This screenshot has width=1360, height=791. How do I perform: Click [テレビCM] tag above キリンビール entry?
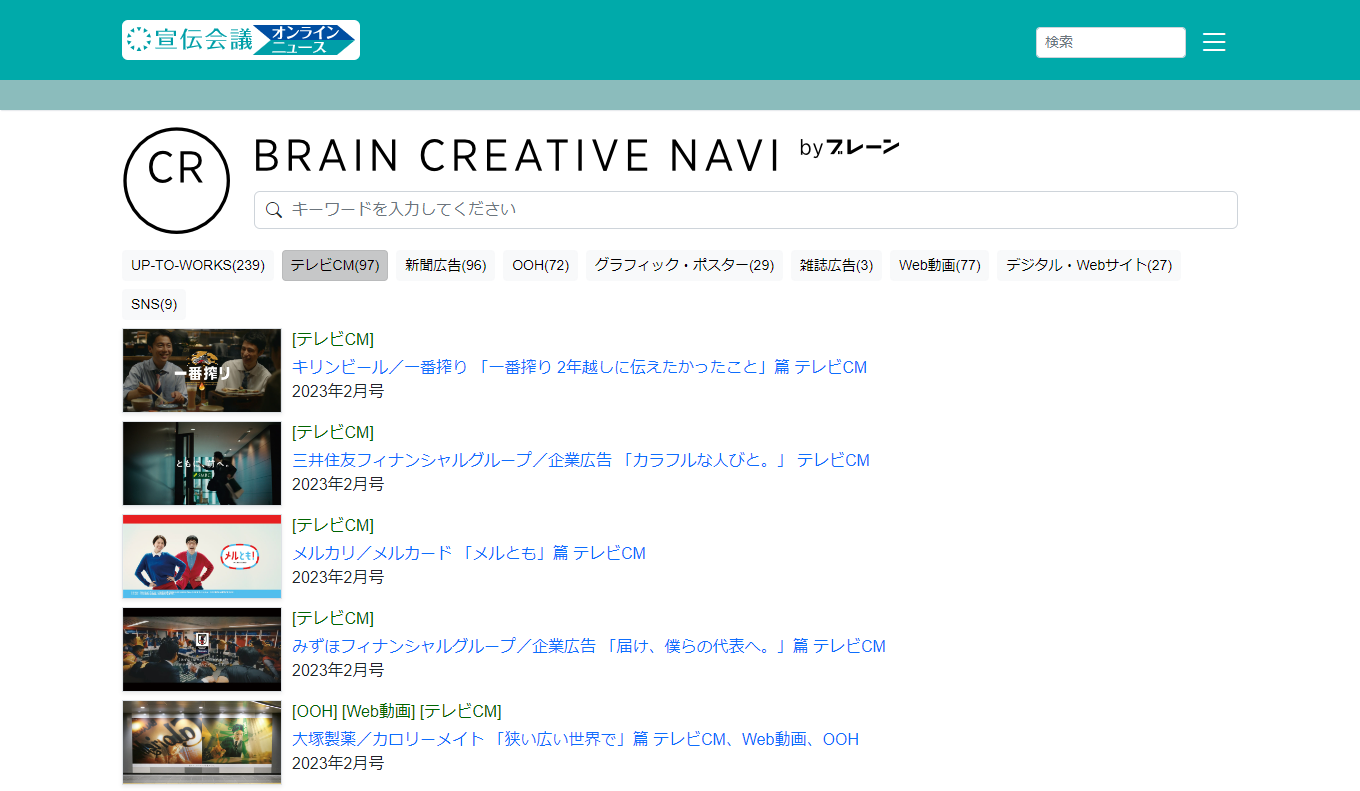333,339
